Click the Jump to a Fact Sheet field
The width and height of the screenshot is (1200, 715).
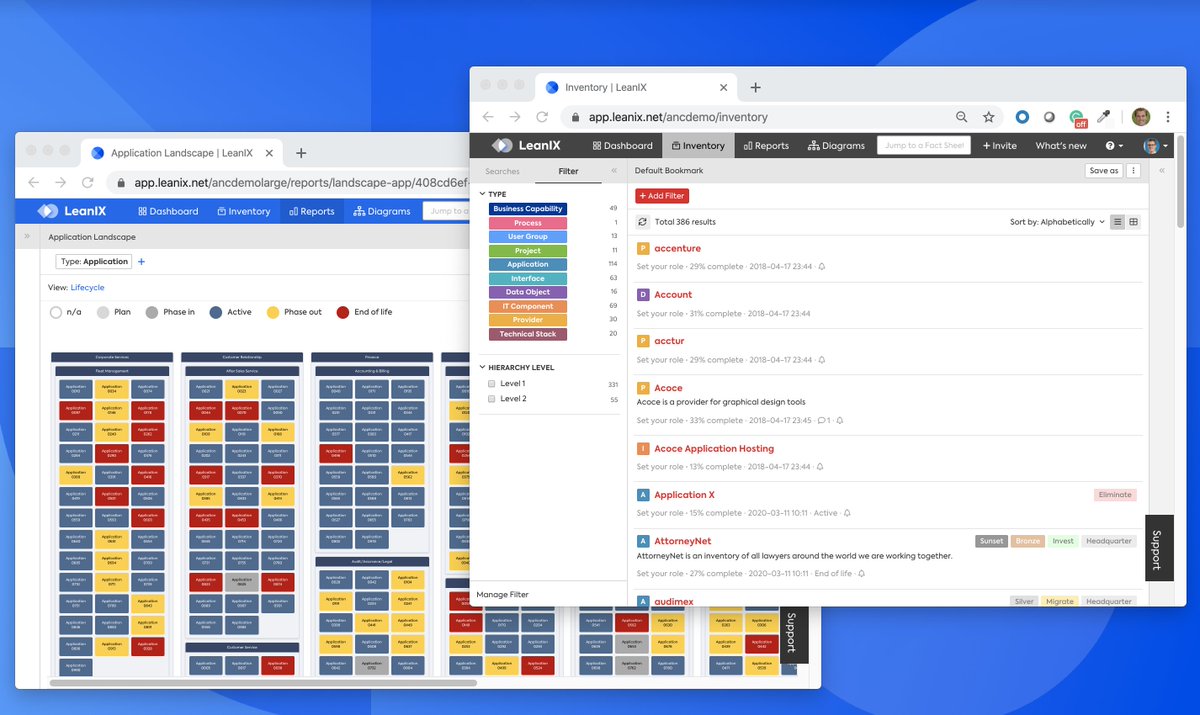[x=924, y=145]
